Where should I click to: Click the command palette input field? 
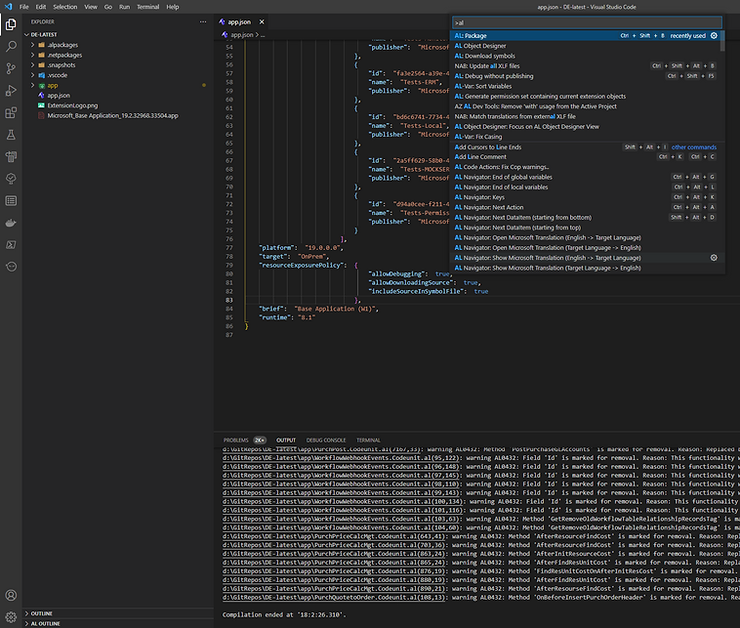pos(585,21)
